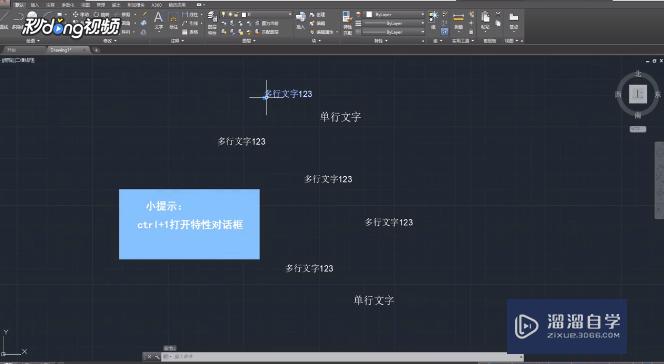Select the 多行文字123 text under the crosshair
The height and width of the screenshot is (364, 664).
[x=288, y=94]
